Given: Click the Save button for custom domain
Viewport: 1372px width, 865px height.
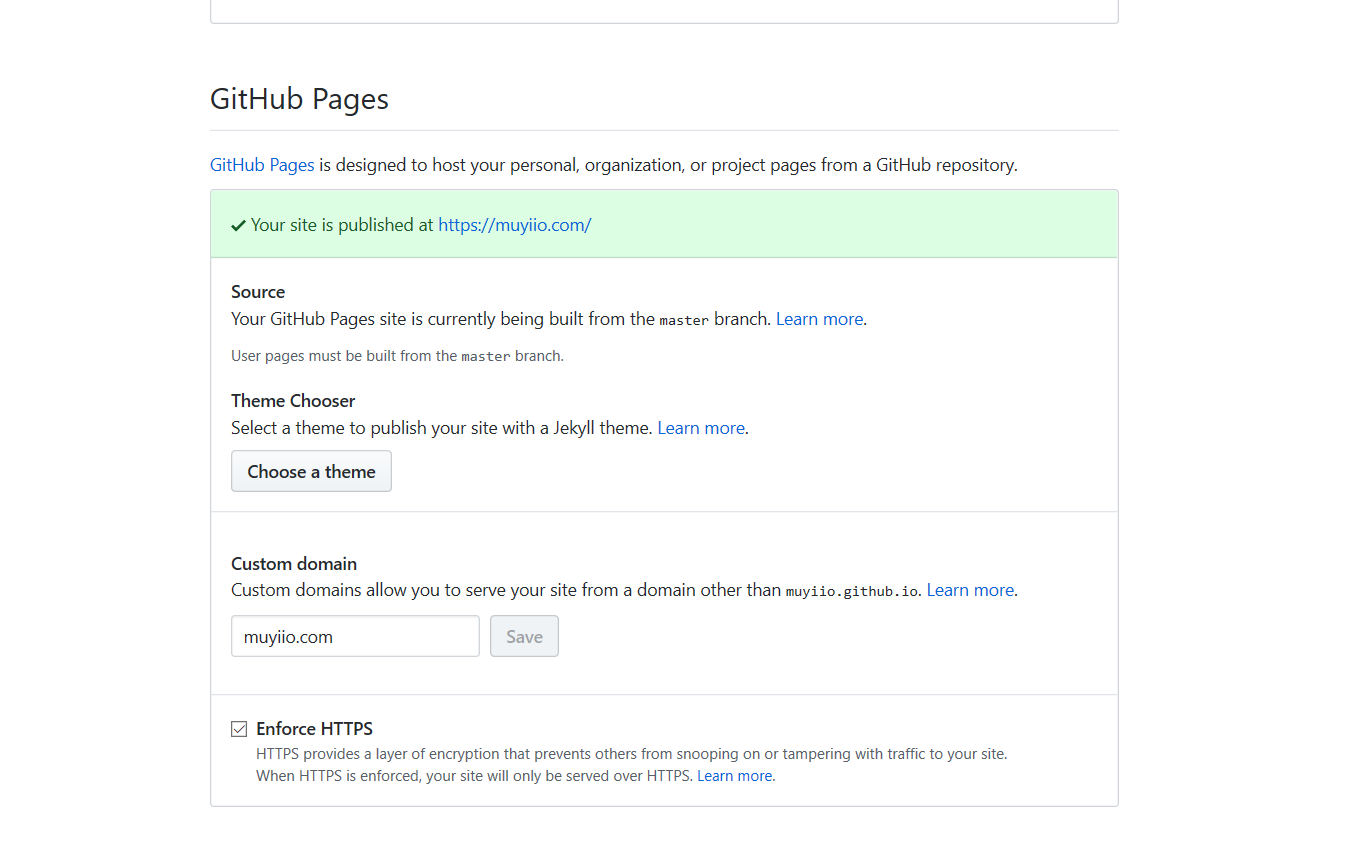Looking at the screenshot, I should click(x=524, y=636).
